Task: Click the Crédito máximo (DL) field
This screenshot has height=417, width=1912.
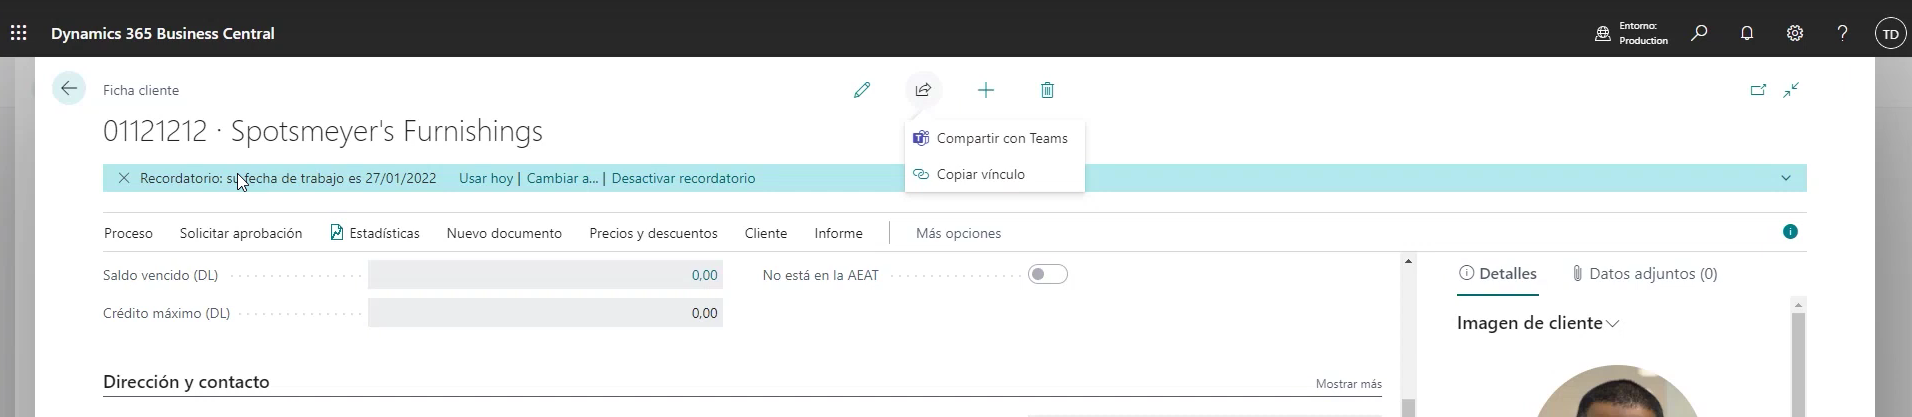Action: [545, 313]
